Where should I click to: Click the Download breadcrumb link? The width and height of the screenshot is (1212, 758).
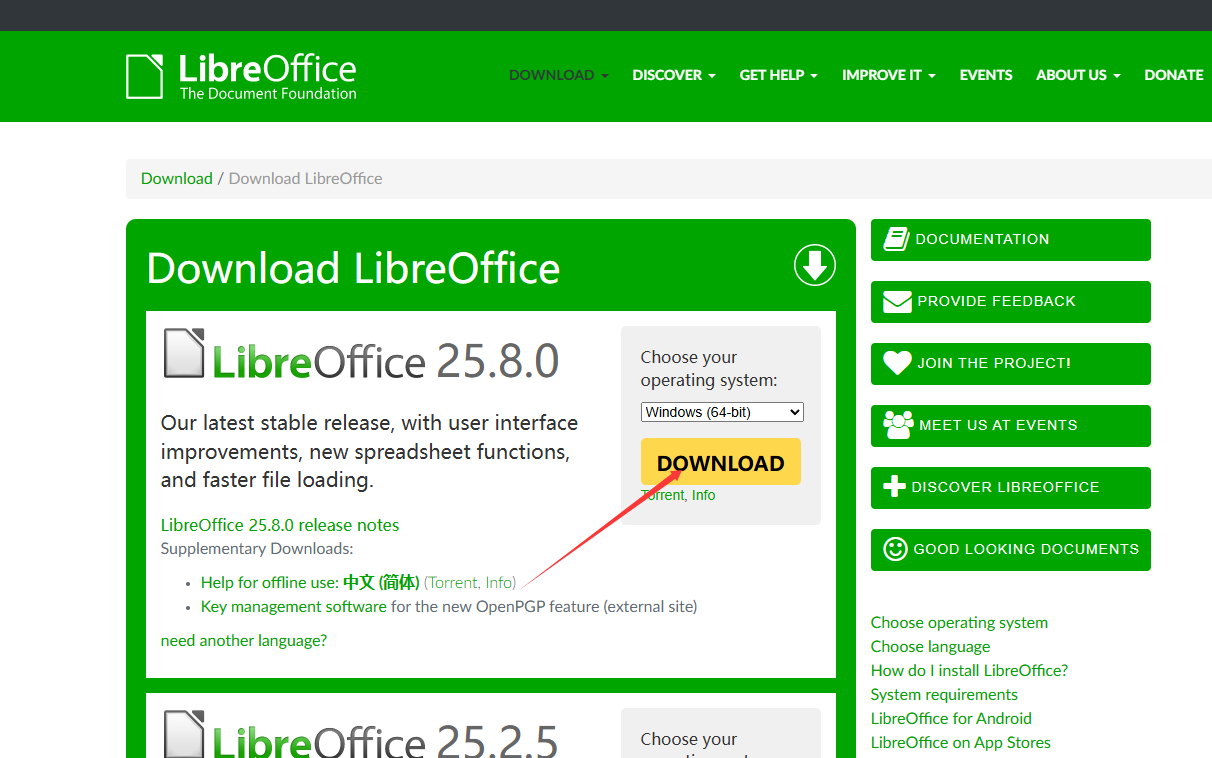click(176, 177)
